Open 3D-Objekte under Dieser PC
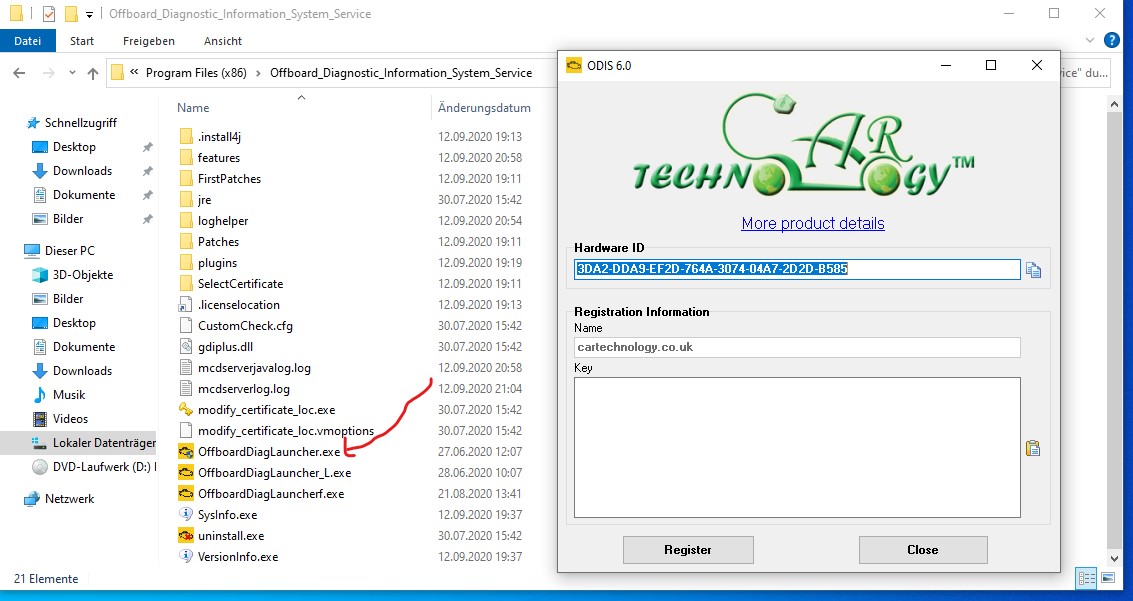1133x601 pixels. [x=82, y=274]
